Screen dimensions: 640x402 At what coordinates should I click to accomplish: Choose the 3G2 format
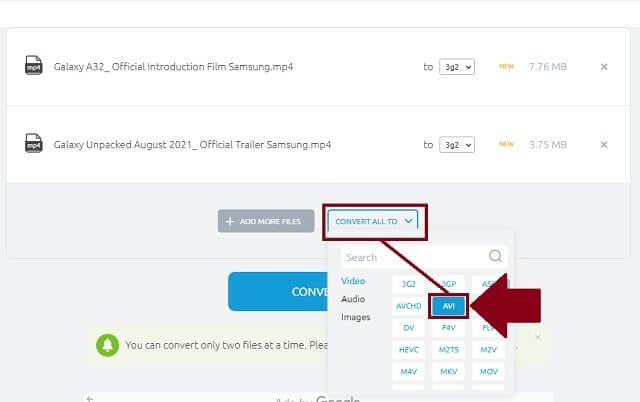pos(408,284)
